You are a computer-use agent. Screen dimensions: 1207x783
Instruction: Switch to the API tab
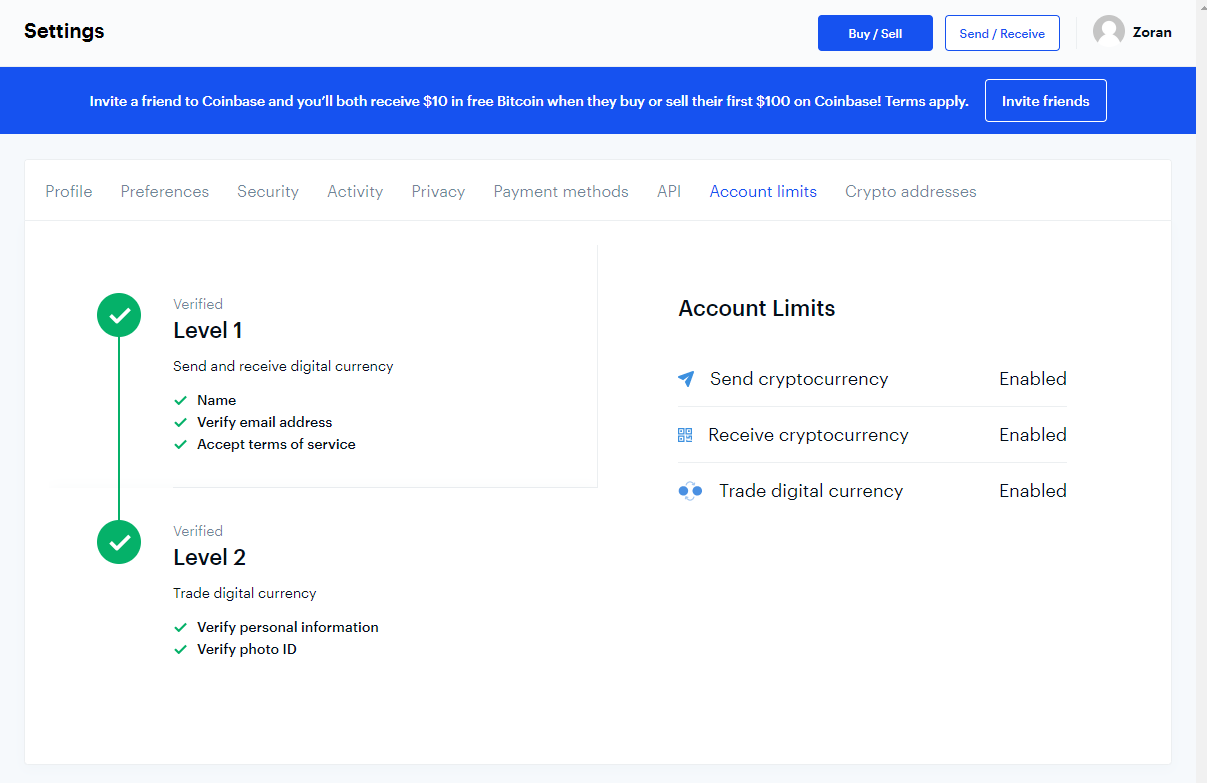[669, 191]
